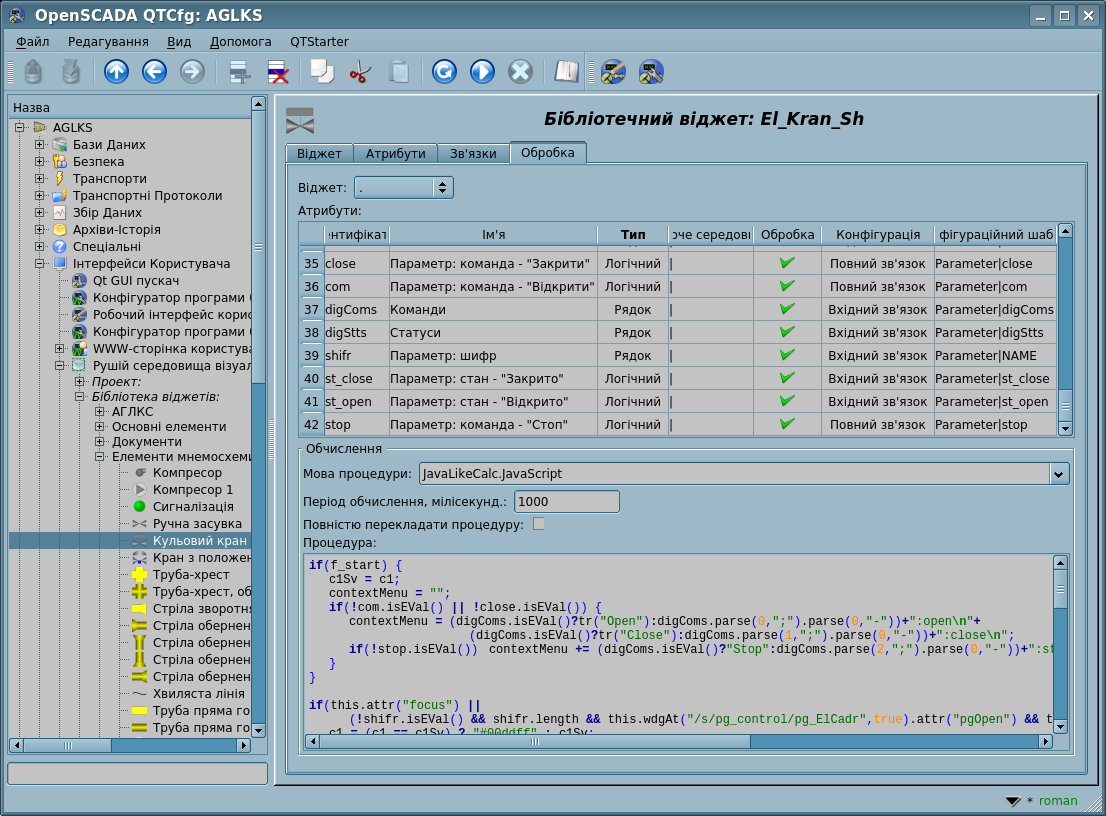Toggle the Обробка checkmark for the digStts row

pos(787,332)
